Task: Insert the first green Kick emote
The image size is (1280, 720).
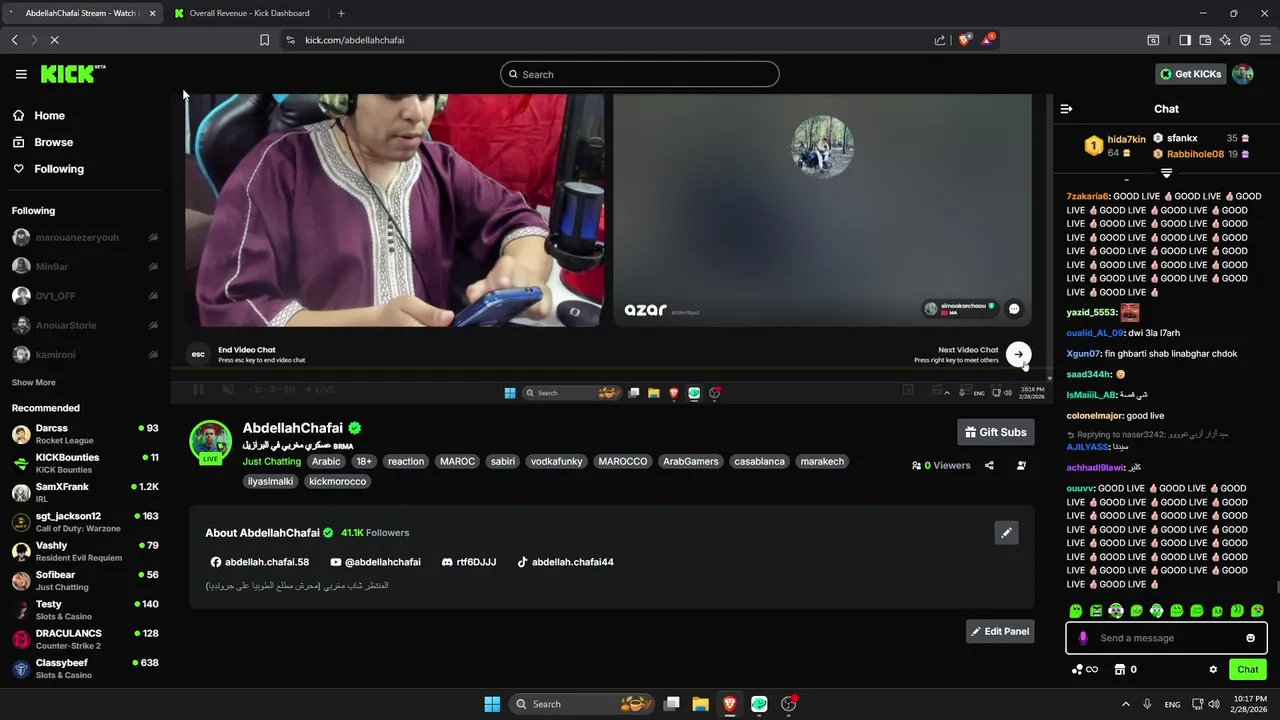Action: [1075, 610]
